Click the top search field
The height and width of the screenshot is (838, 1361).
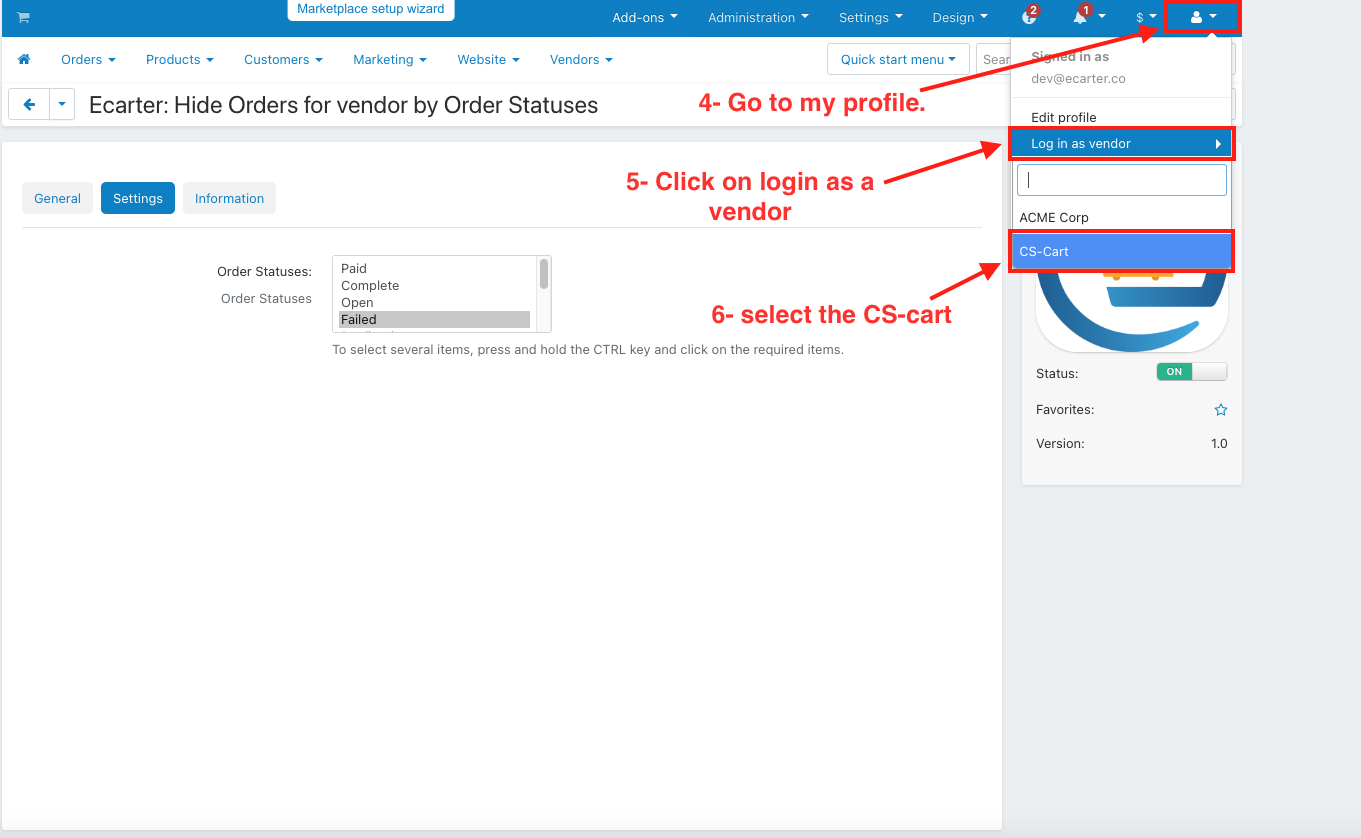coord(994,60)
